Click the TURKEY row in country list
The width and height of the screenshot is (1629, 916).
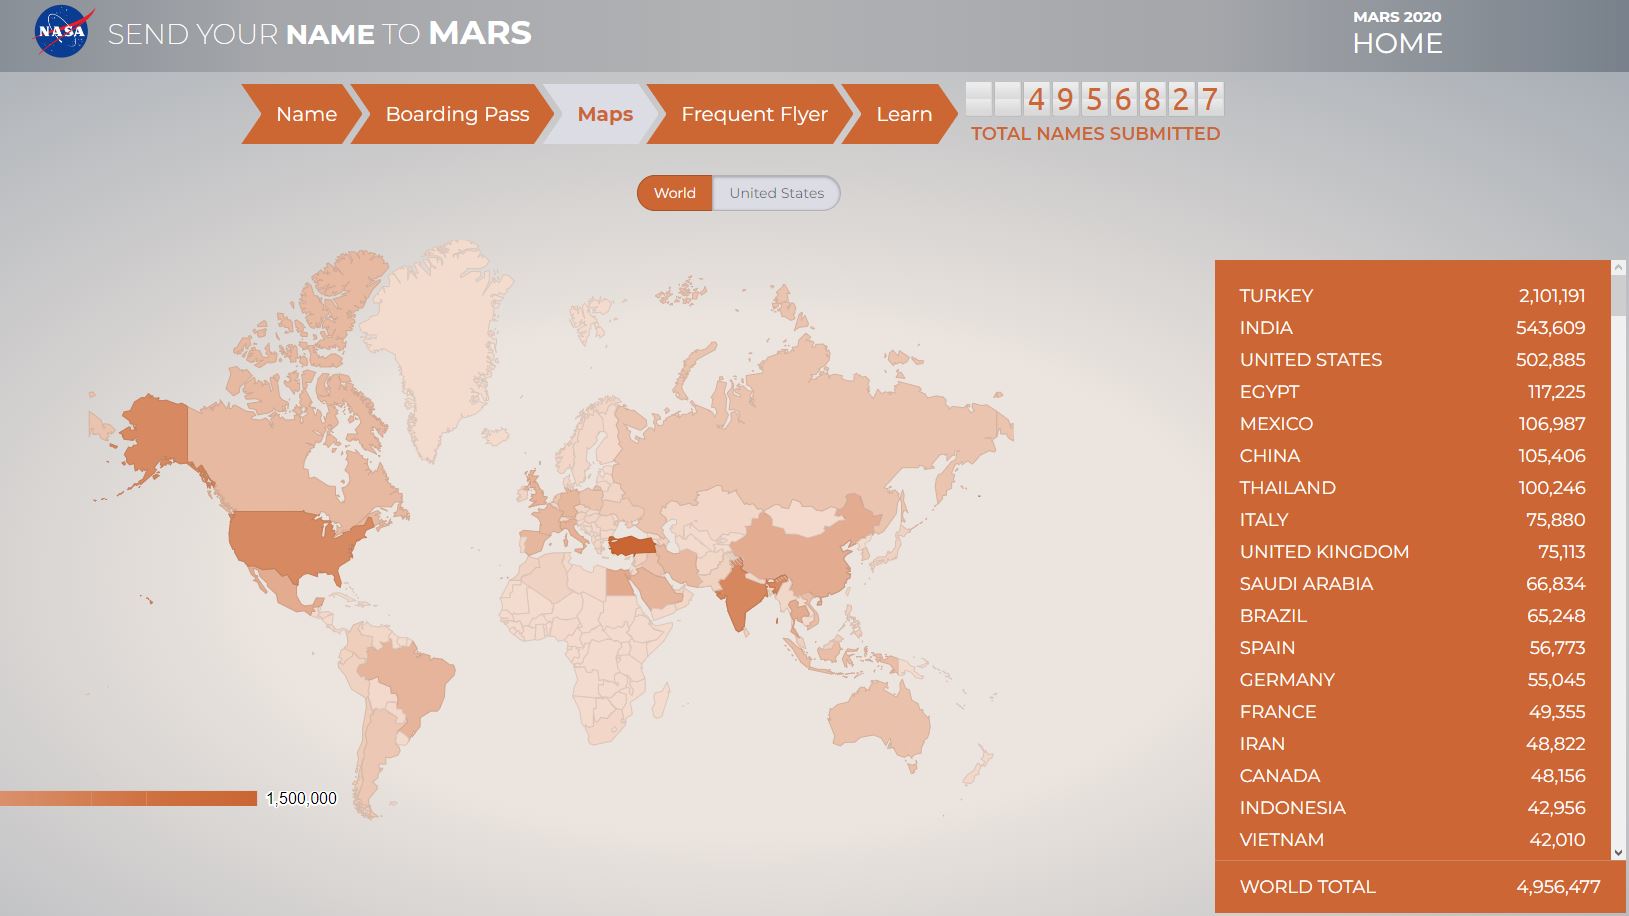click(x=1412, y=296)
